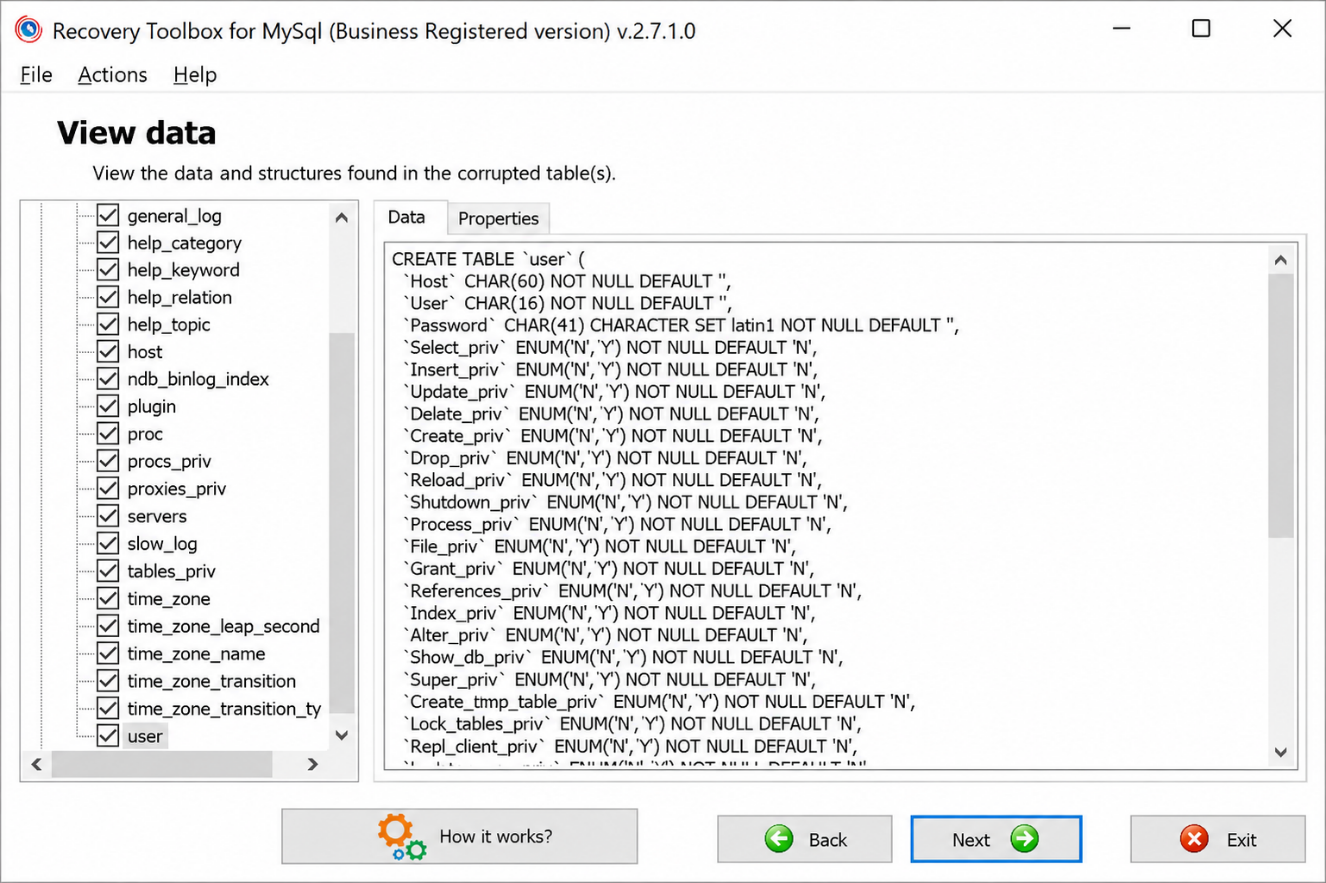Uncheck the host table checkbox
Viewport: 1326px width, 883px height.
tap(108, 351)
